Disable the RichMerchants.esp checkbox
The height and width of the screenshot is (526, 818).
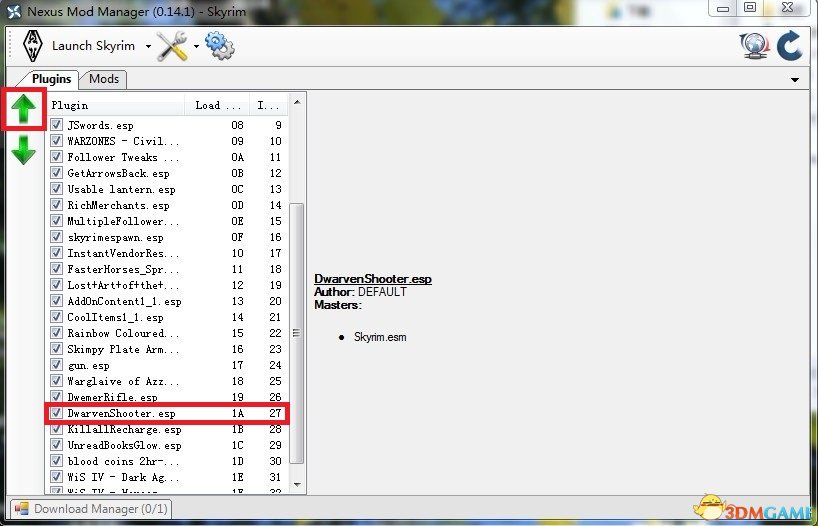tap(56, 205)
